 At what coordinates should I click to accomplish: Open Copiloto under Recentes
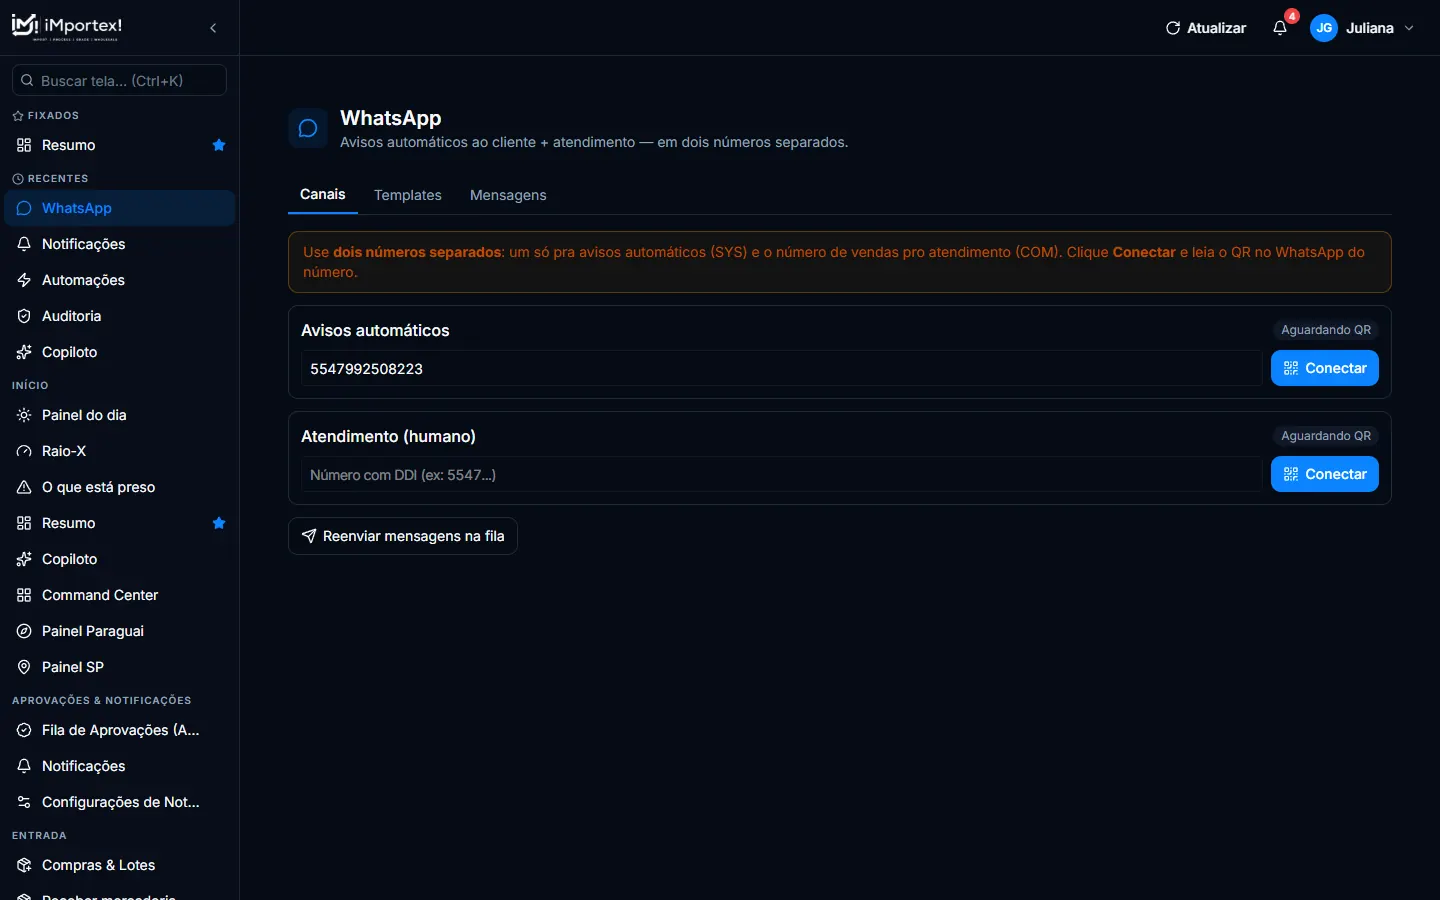tap(119, 352)
